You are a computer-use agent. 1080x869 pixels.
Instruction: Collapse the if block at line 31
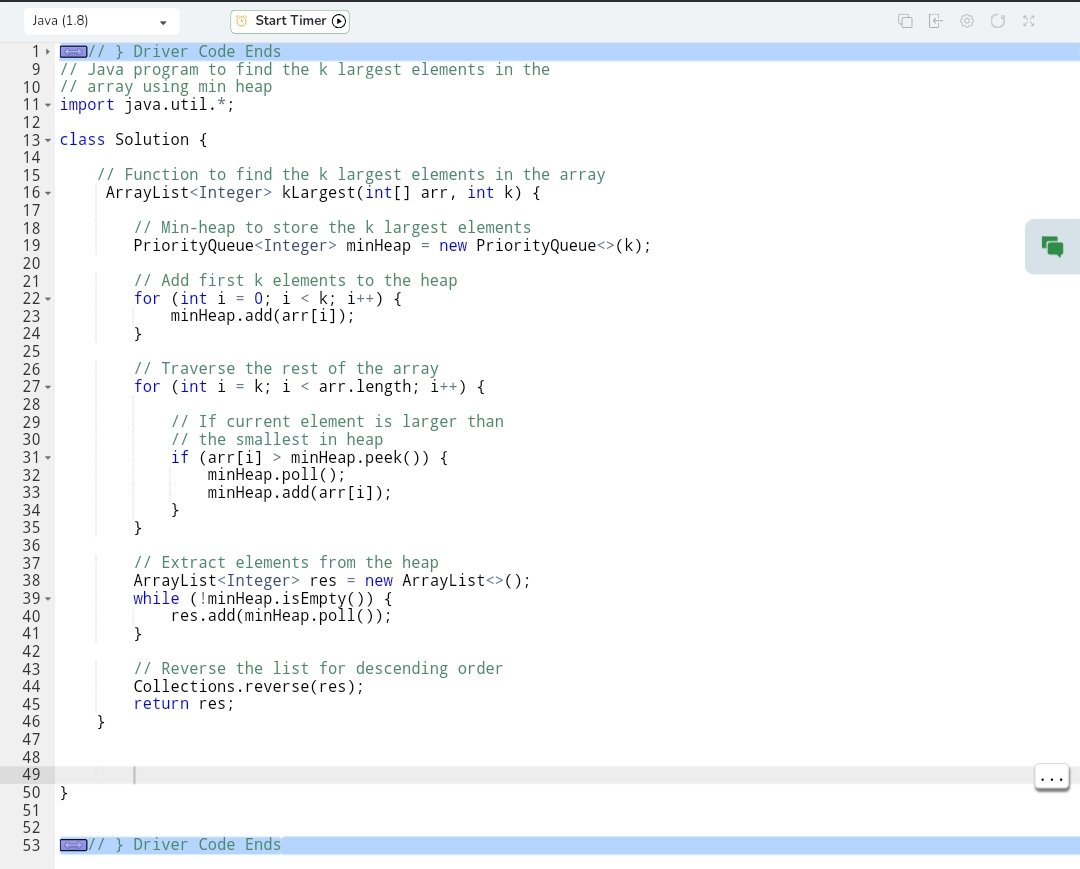click(x=48, y=458)
